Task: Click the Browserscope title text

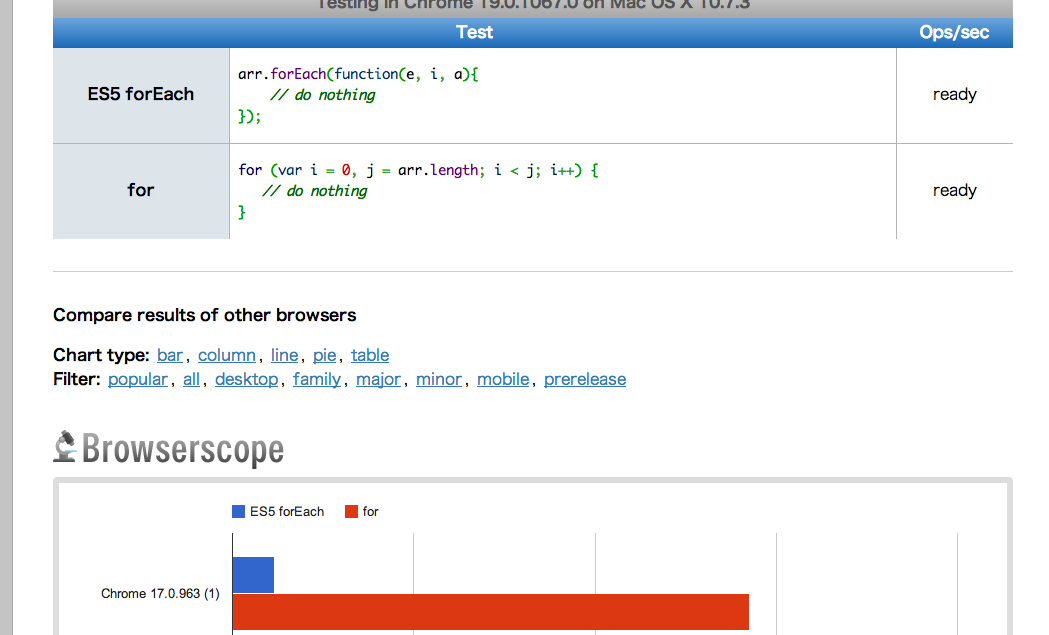Action: 183,449
